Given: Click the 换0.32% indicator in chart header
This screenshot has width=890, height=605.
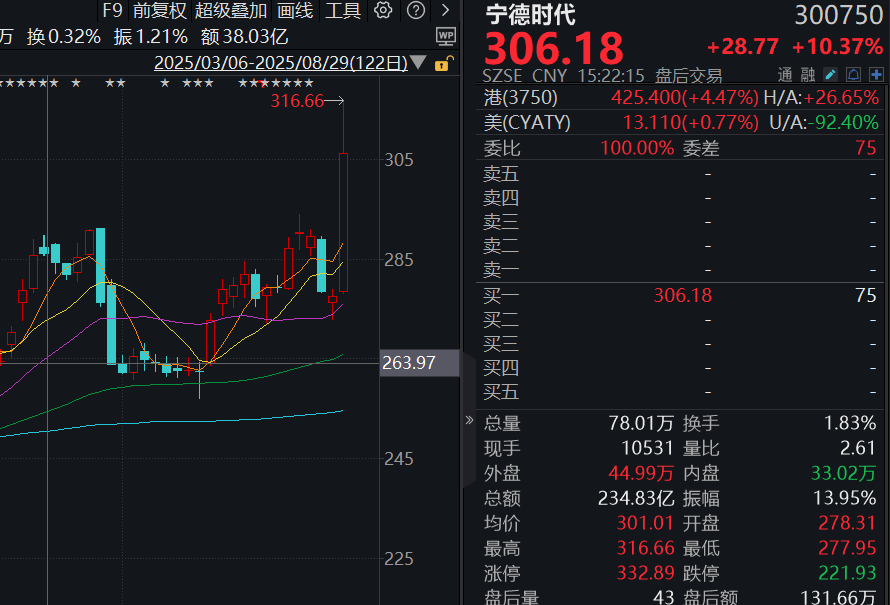Looking at the screenshot, I should [x=64, y=37].
